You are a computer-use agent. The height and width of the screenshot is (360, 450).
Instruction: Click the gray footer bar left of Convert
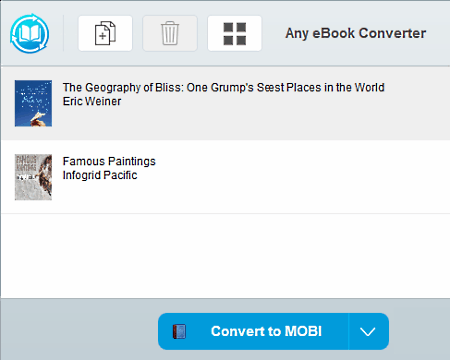[x=79, y=329]
